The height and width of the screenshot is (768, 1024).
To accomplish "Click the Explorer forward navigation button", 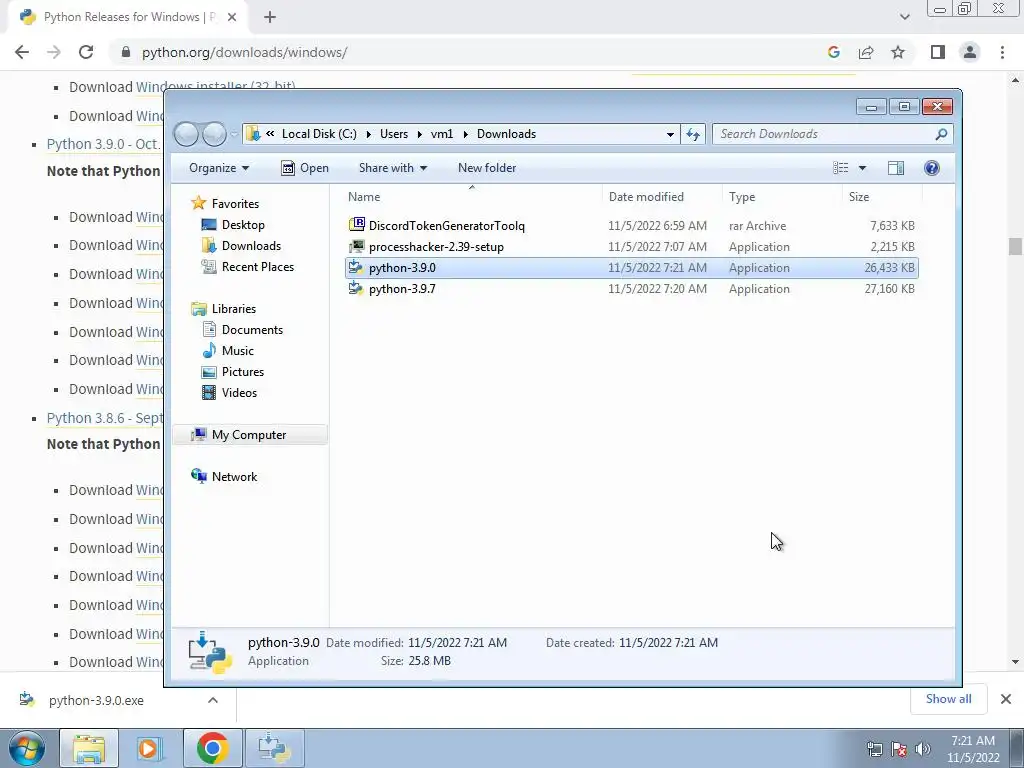I will tap(214, 134).
